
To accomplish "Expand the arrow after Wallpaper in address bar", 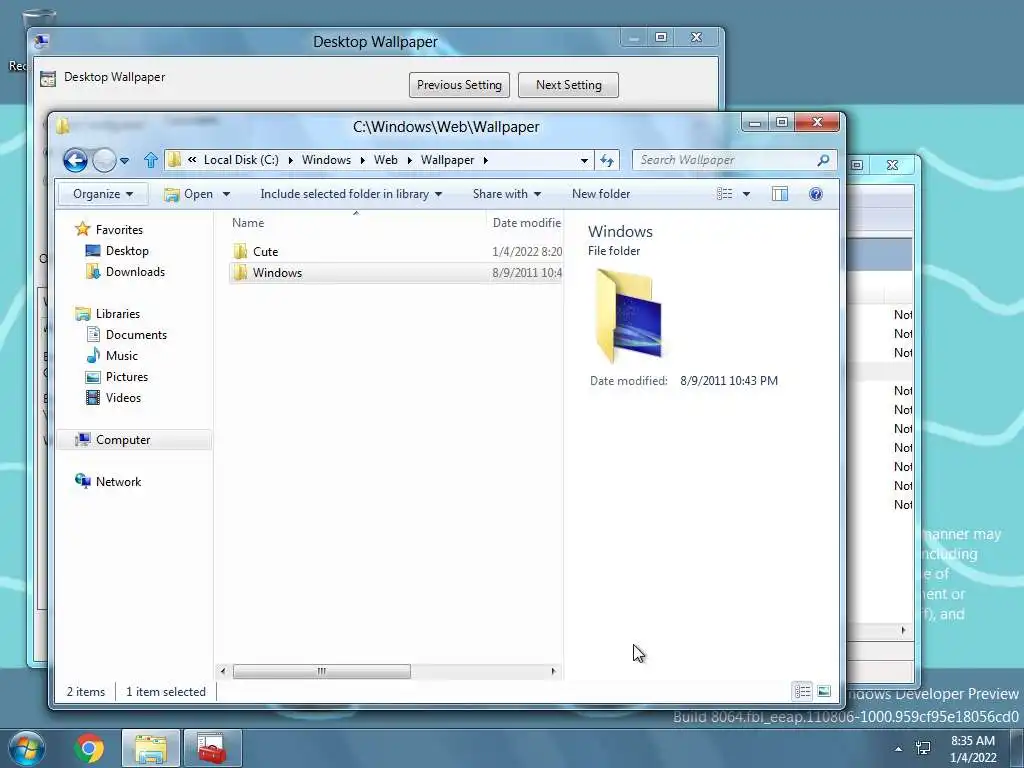I will coord(486,160).
